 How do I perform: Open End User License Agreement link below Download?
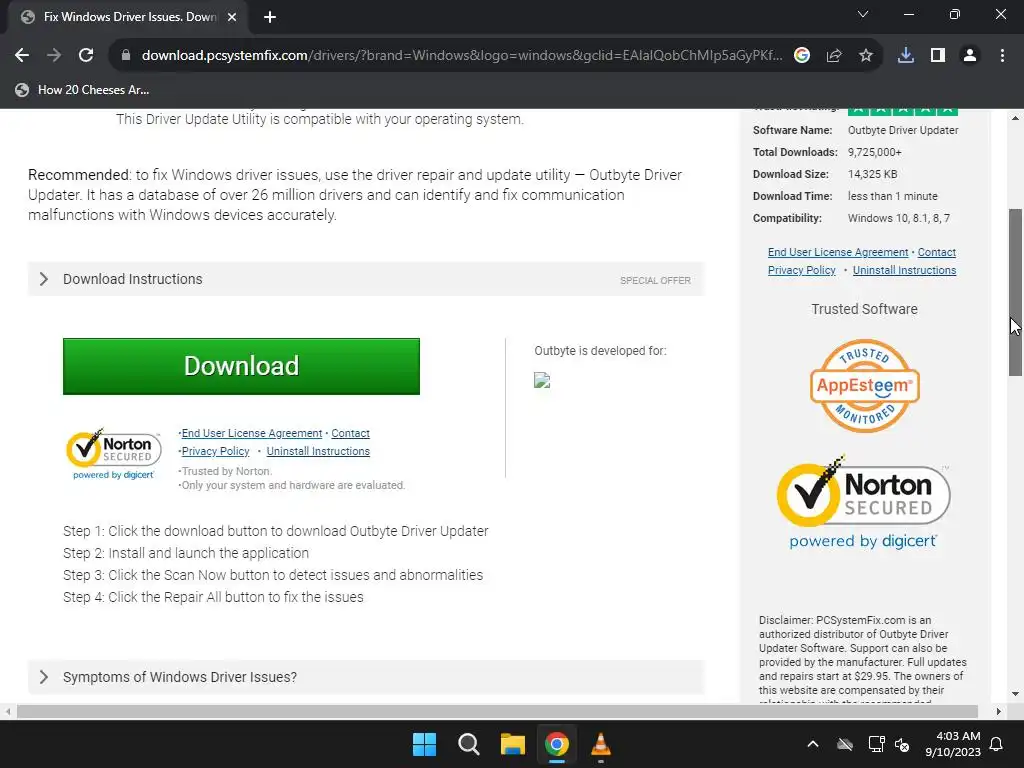pos(251,433)
